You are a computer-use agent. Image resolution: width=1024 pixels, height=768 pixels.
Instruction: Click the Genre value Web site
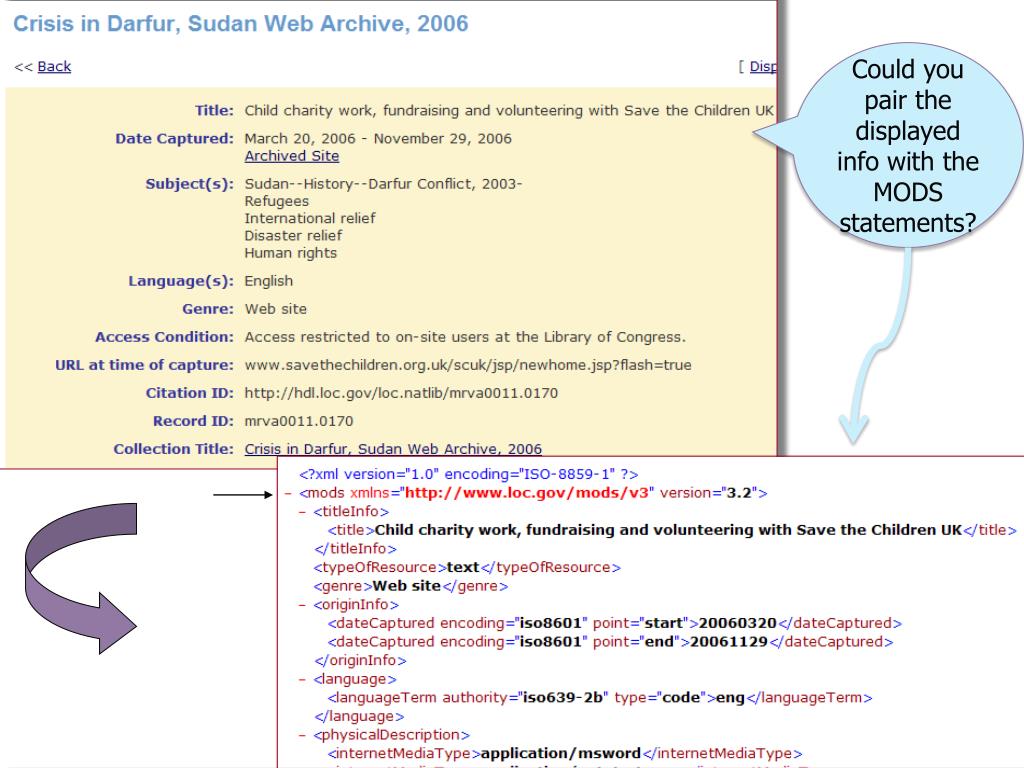(x=276, y=309)
